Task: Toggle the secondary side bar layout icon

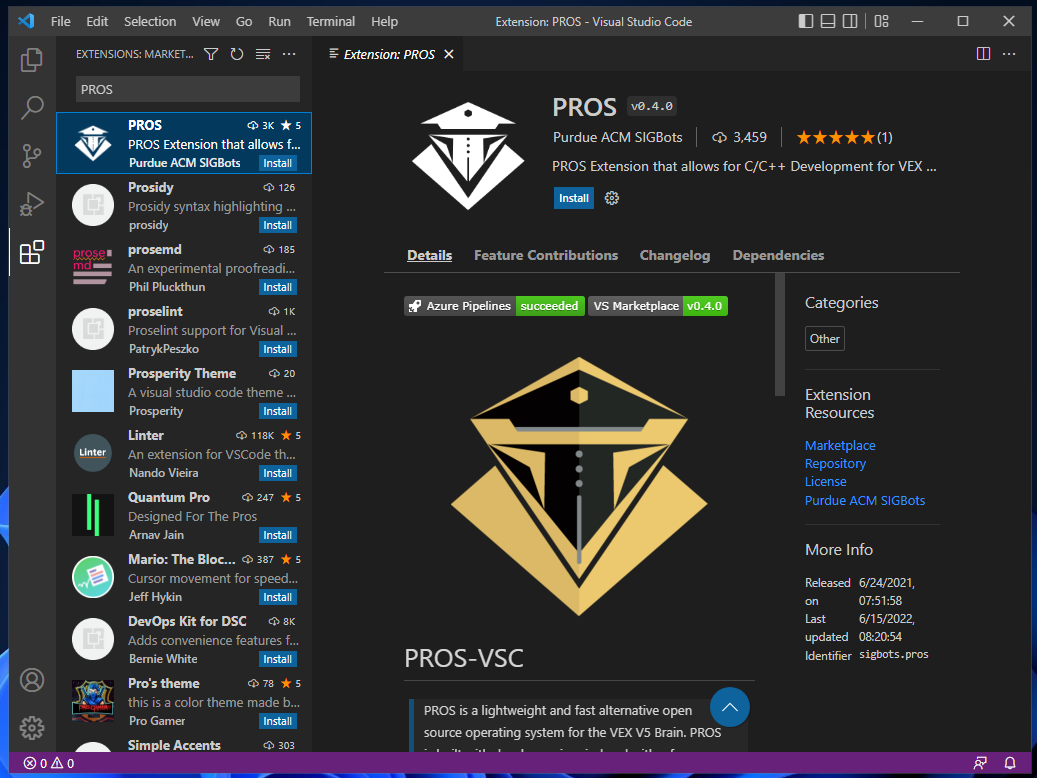Action: (850, 21)
